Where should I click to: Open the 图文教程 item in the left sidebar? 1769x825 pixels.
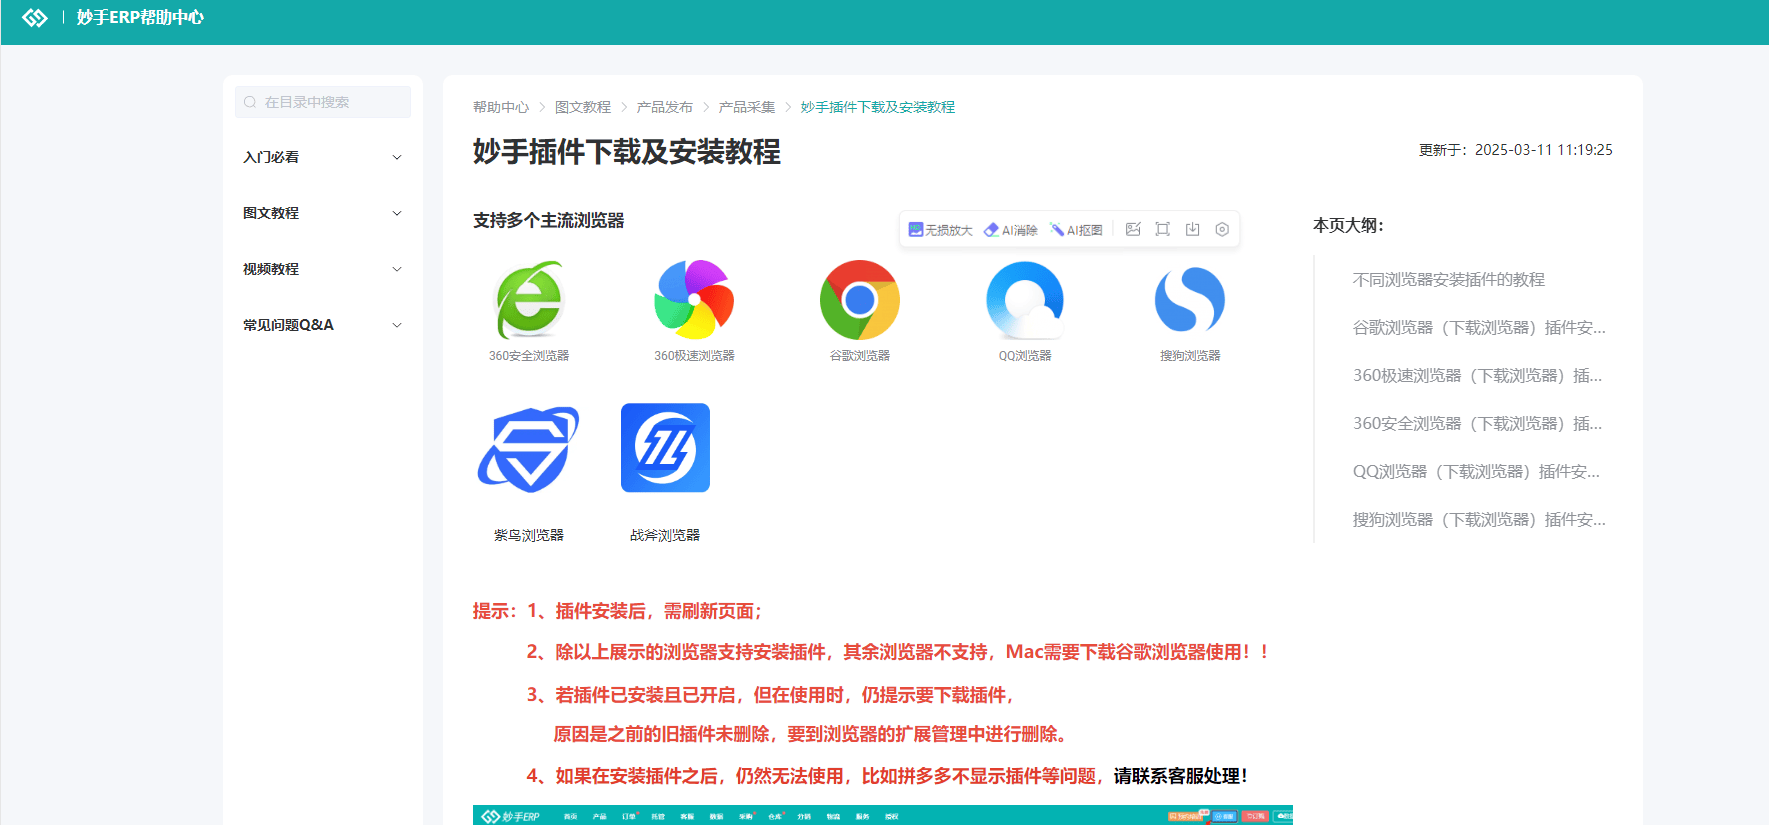pos(271,213)
